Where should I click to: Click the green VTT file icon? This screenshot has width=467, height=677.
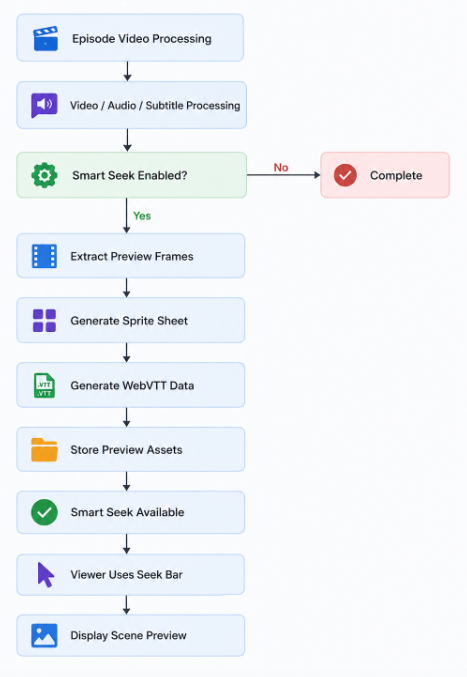(x=44, y=385)
